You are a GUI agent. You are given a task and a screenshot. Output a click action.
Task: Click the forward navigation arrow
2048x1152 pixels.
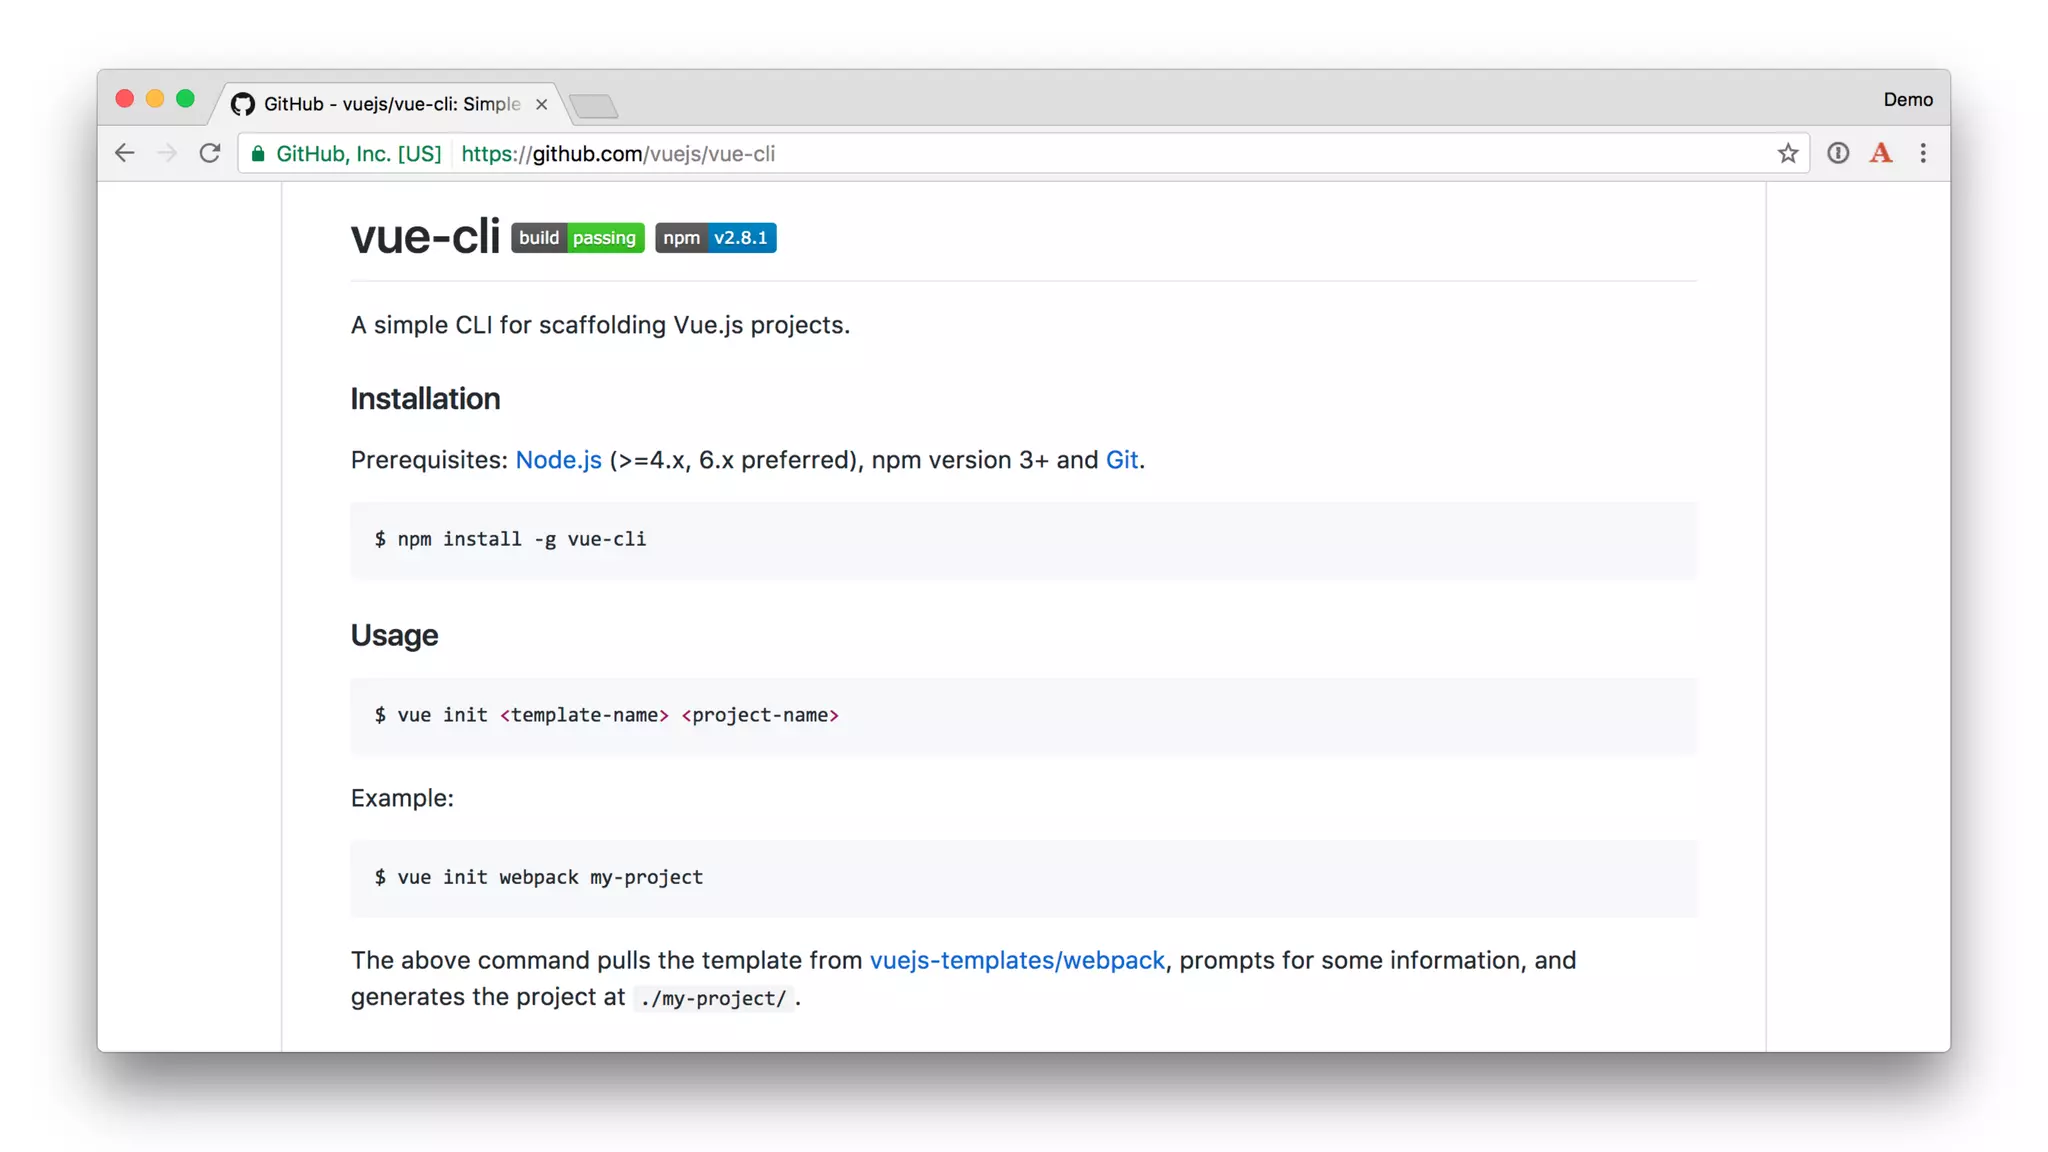click(x=167, y=153)
